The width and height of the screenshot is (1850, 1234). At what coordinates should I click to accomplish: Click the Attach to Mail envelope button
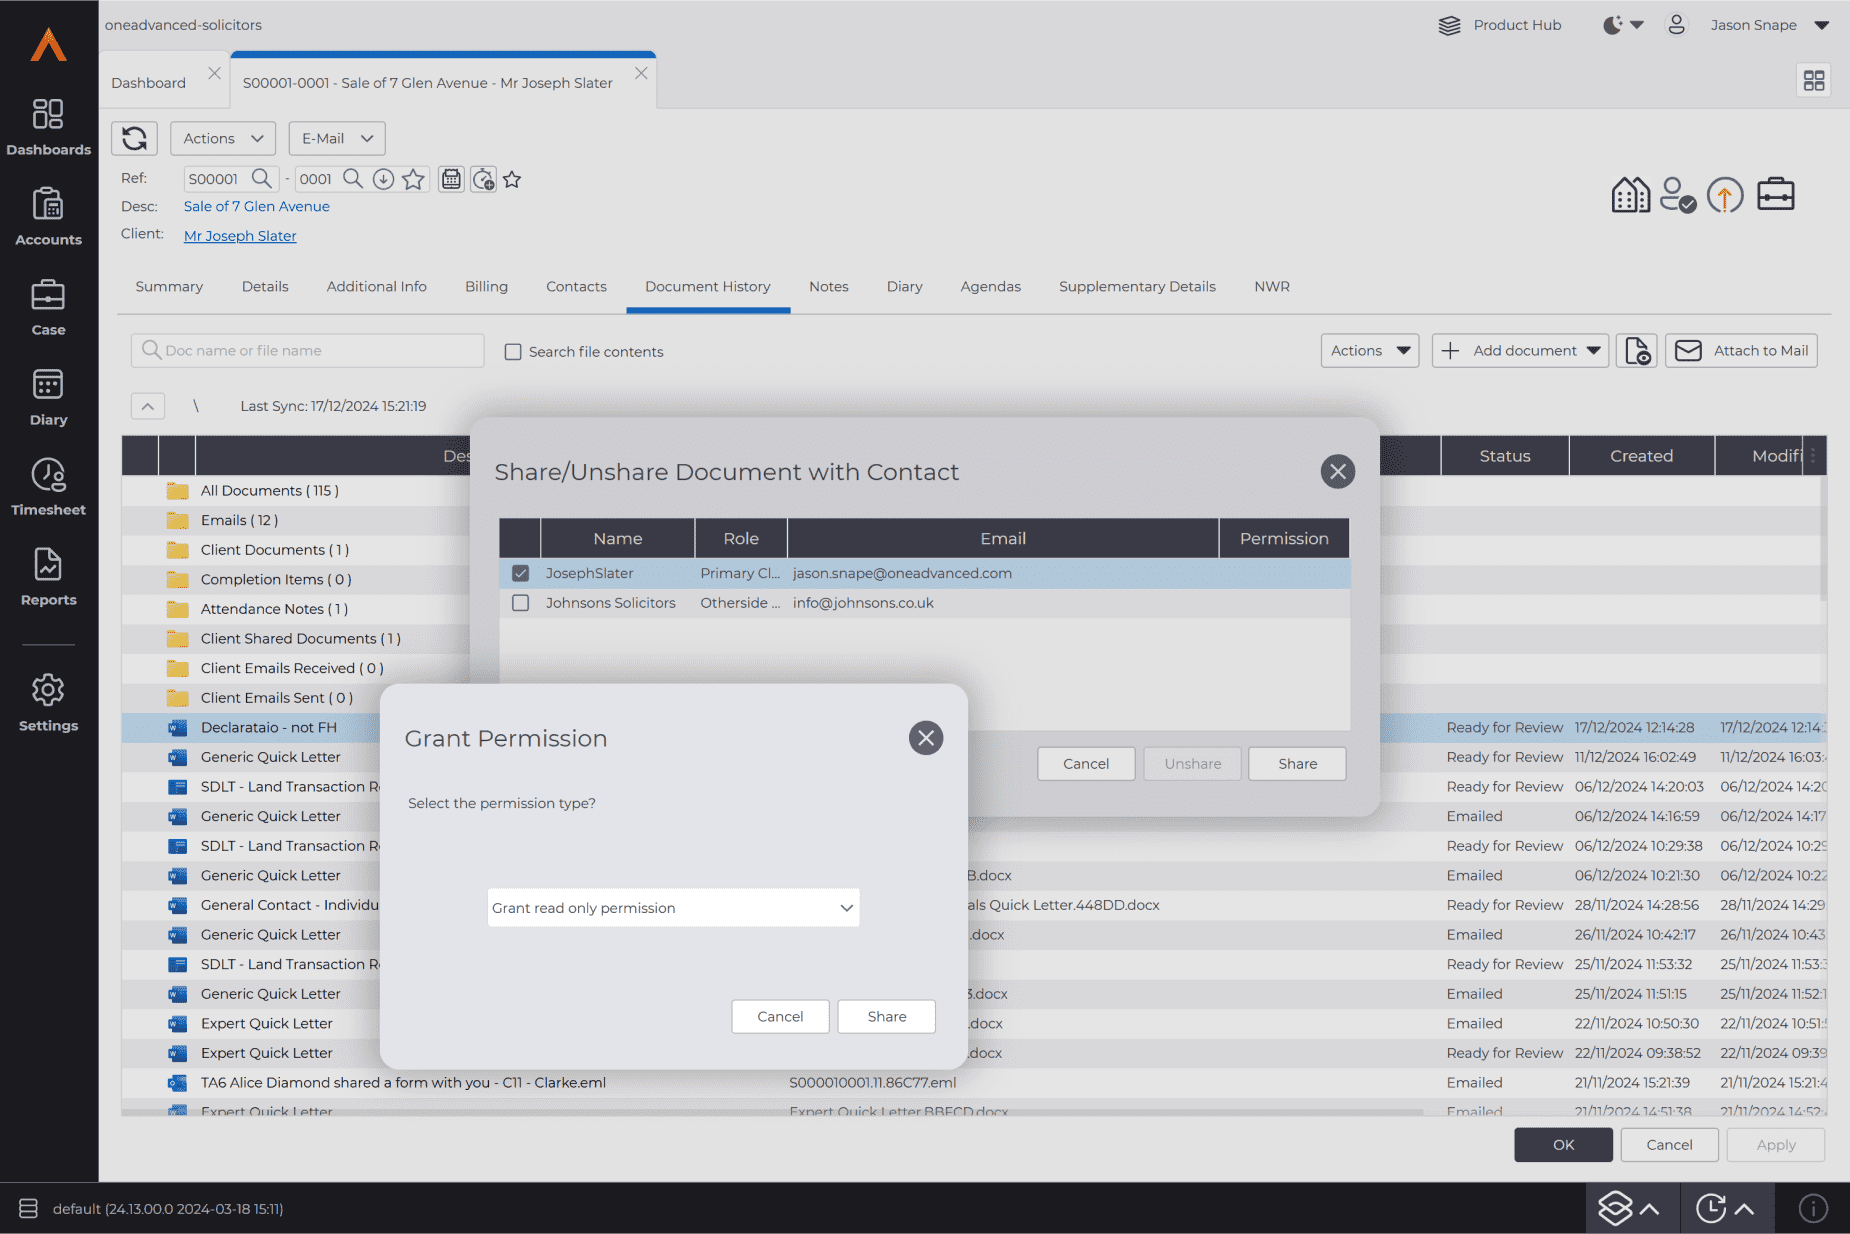point(1741,351)
